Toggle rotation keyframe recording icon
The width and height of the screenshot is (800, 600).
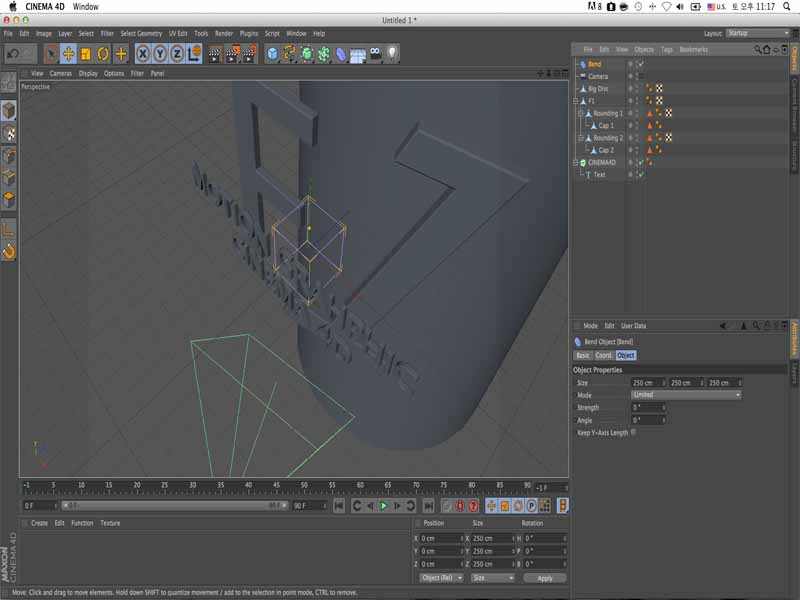click(518, 506)
